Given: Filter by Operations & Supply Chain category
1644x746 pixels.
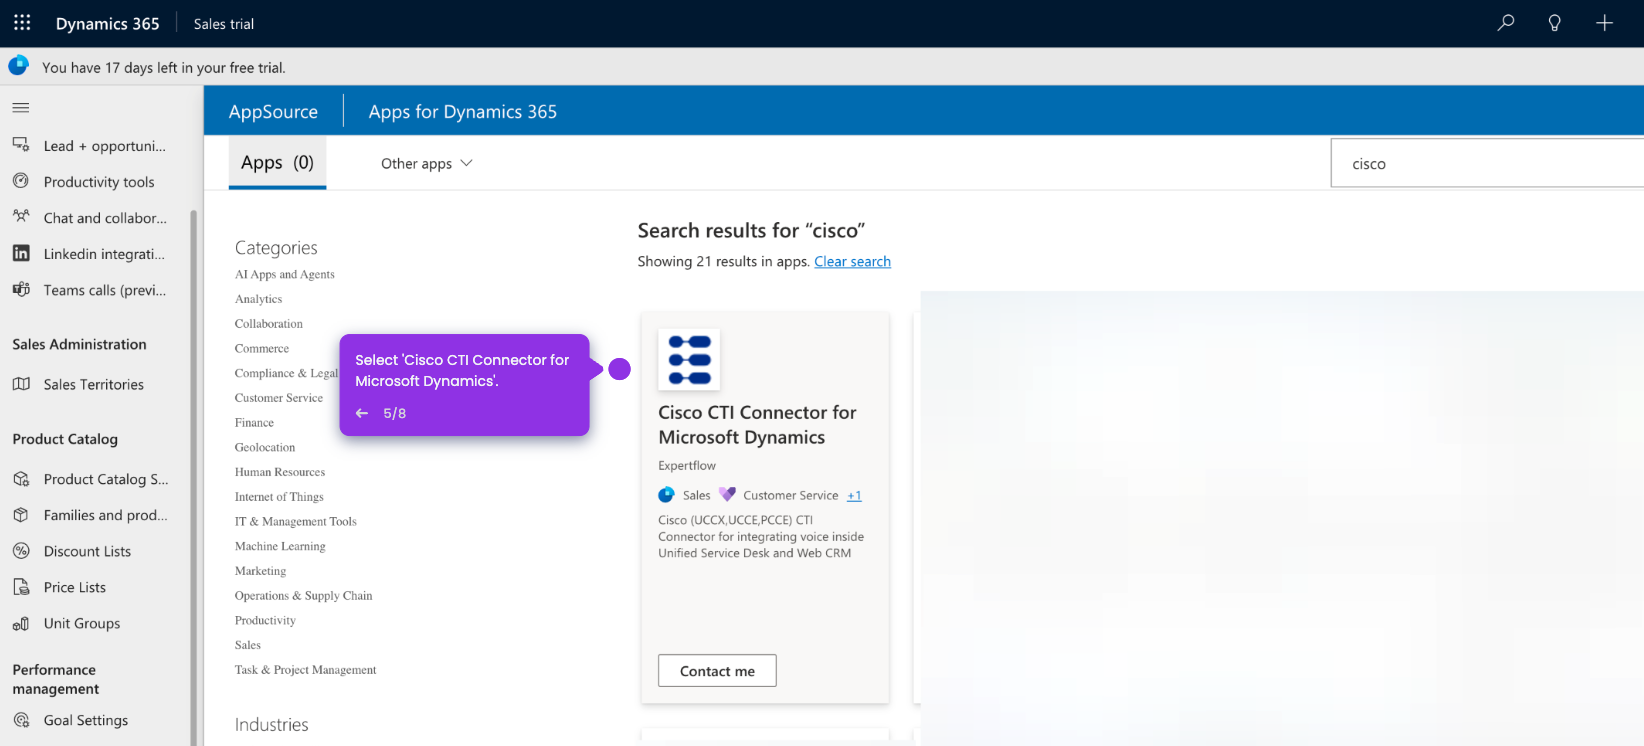Looking at the screenshot, I should pos(304,596).
